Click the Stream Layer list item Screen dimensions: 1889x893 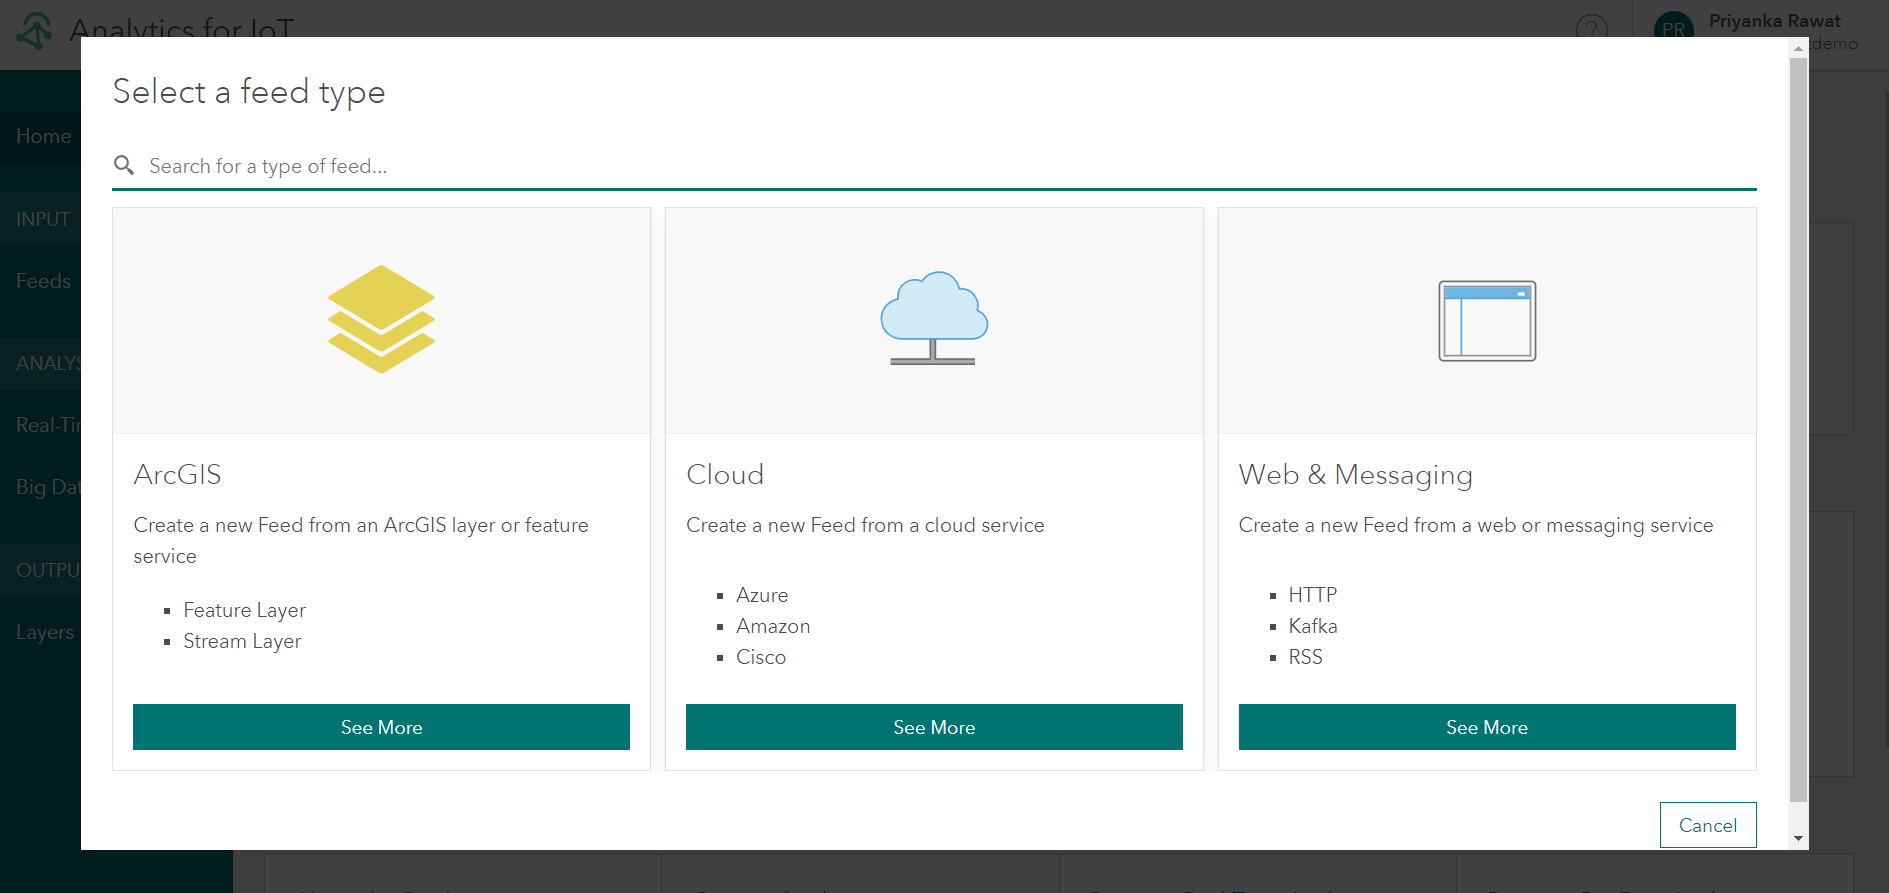click(242, 641)
